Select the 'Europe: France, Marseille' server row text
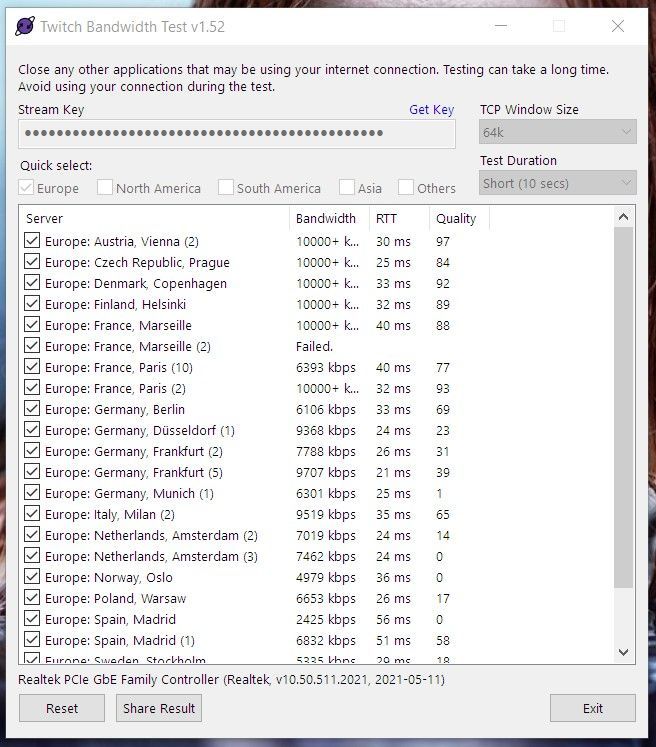 click(x=118, y=325)
